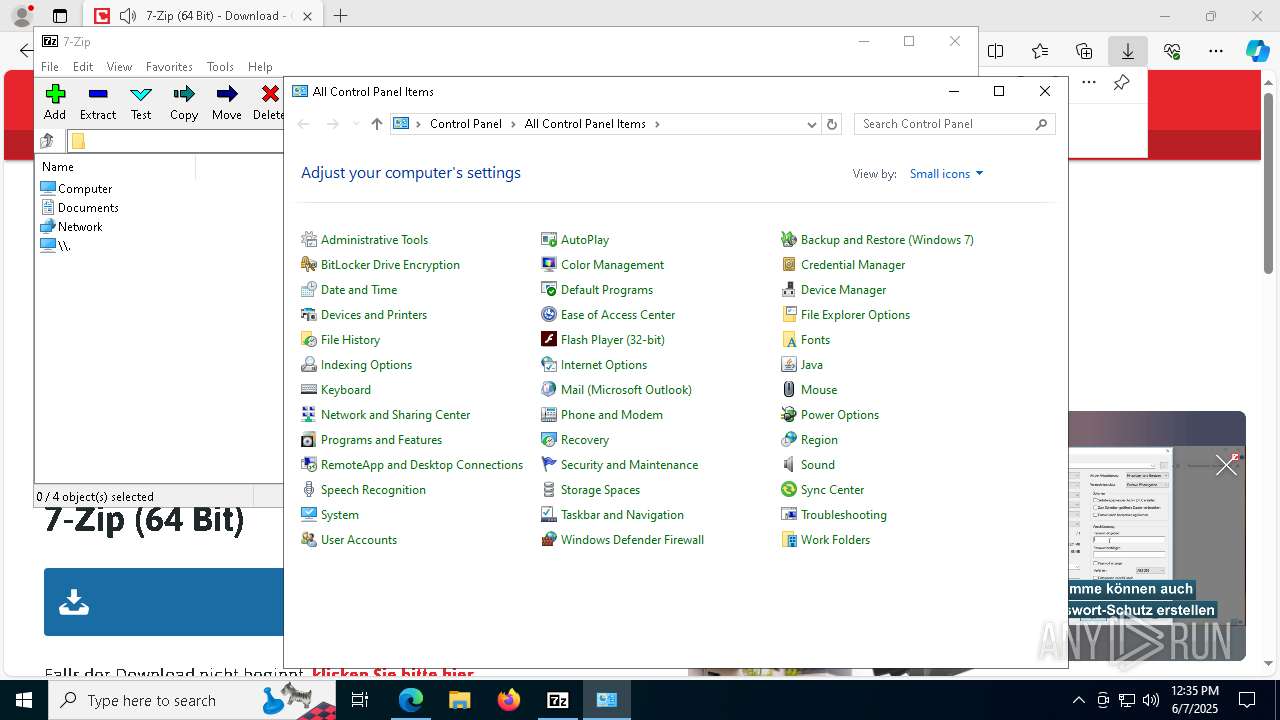
Task: Open the Flash Player (32-bit) icon
Action: pyautogui.click(x=549, y=340)
